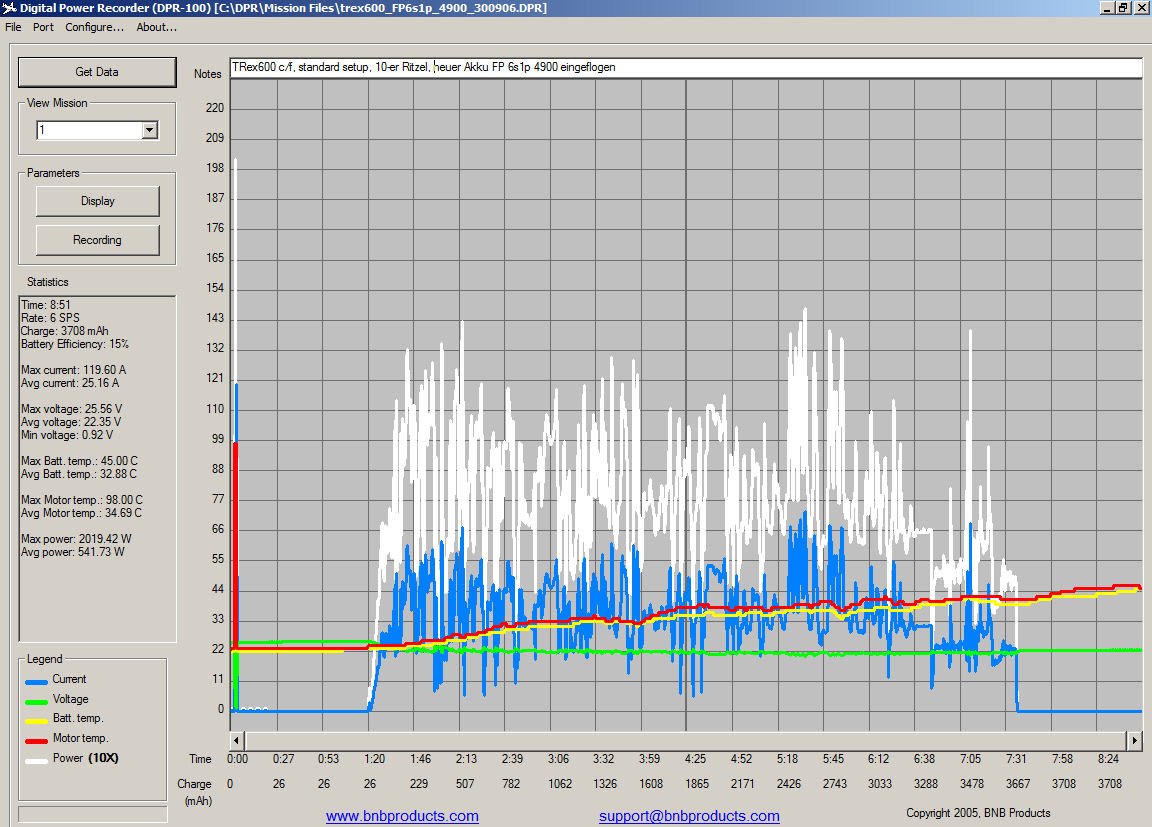Screen dimensions: 1152x827
Task: Click the 3667 charge axis value
Action: pyautogui.click(x=1018, y=784)
